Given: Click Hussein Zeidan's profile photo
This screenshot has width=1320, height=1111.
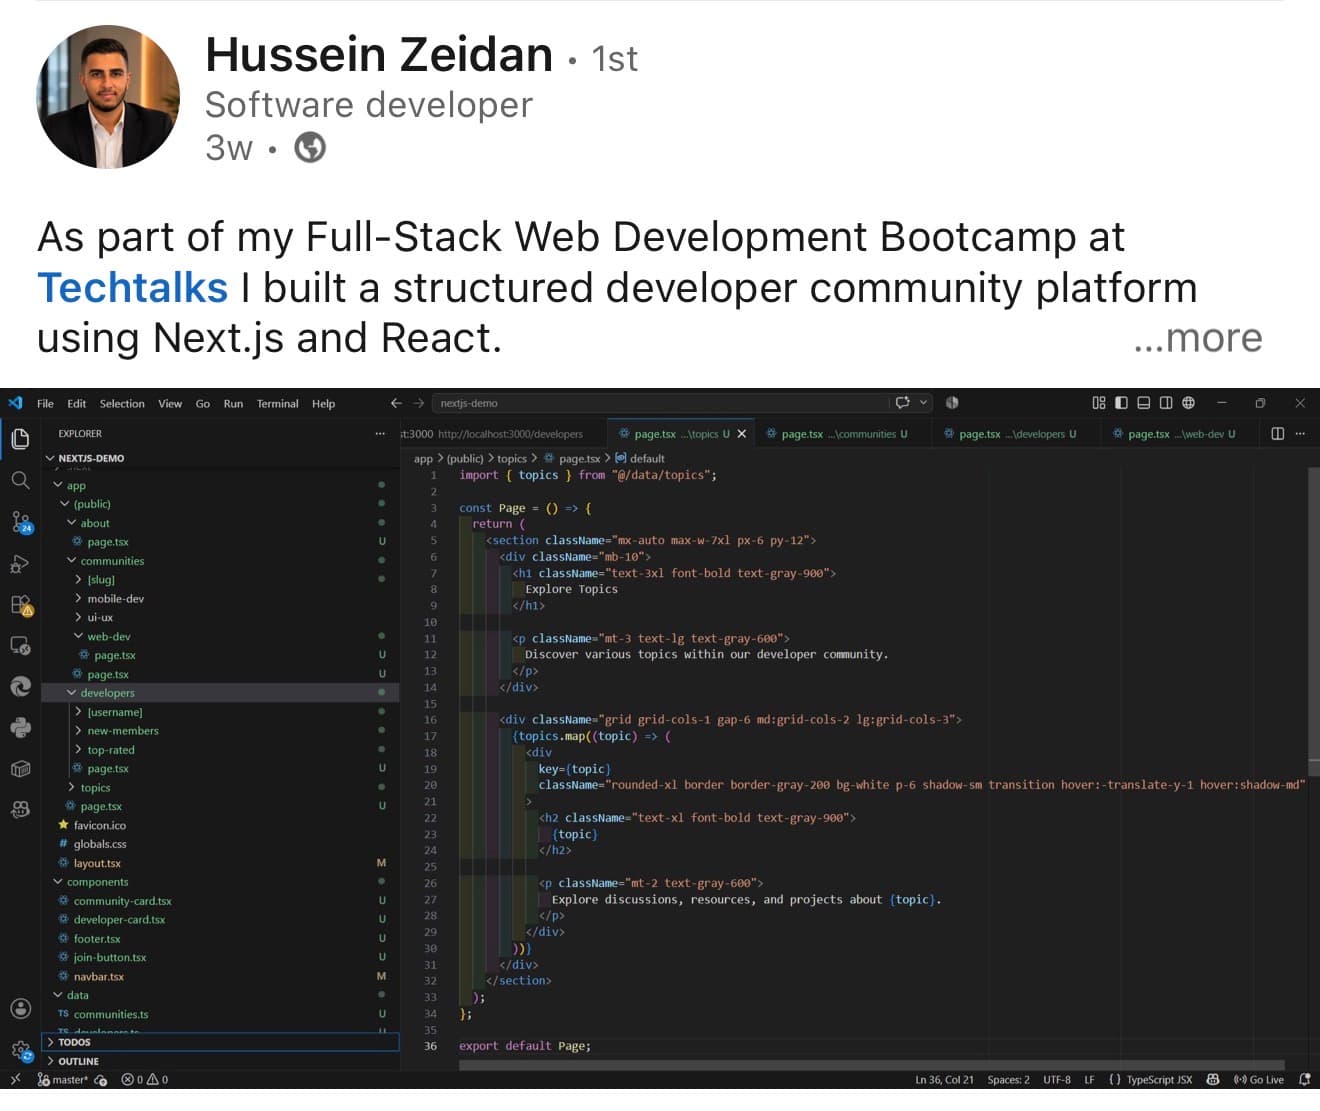Looking at the screenshot, I should (108, 97).
